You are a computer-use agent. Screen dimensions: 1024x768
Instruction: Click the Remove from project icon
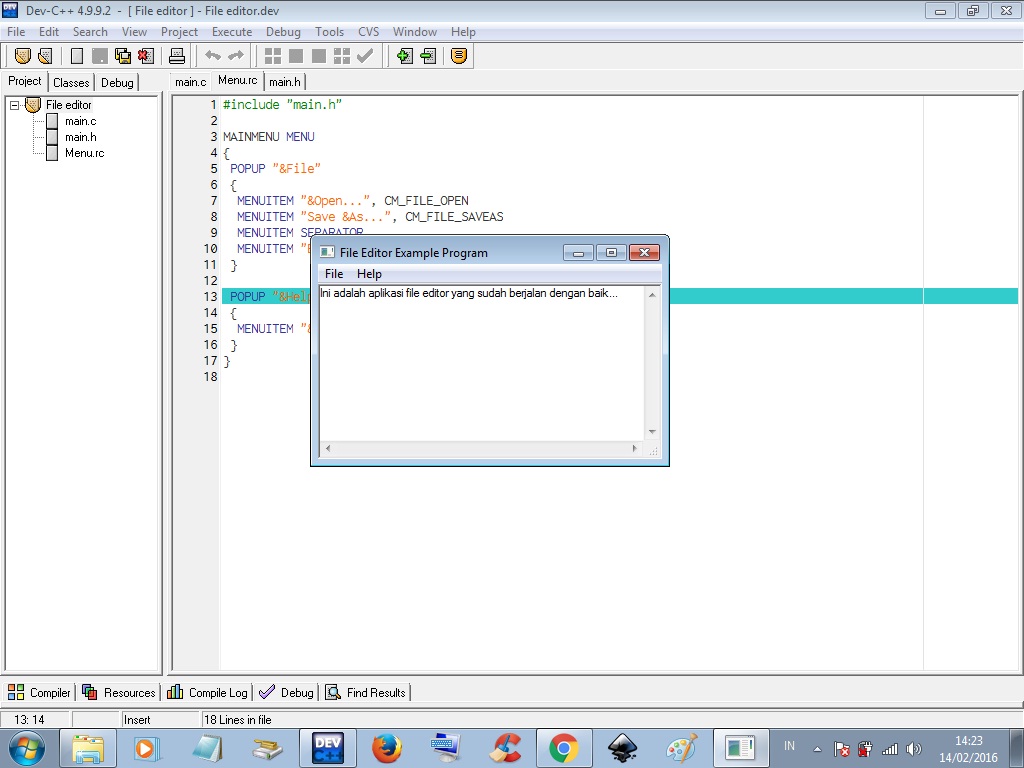click(x=428, y=56)
